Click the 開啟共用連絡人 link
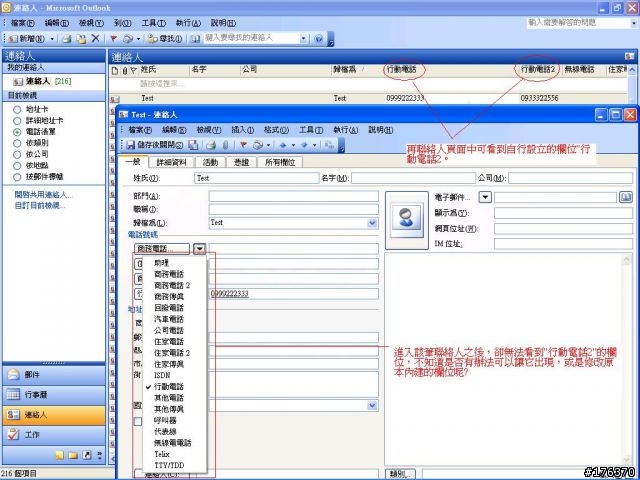This screenshot has height=480, width=640. [x=43, y=195]
